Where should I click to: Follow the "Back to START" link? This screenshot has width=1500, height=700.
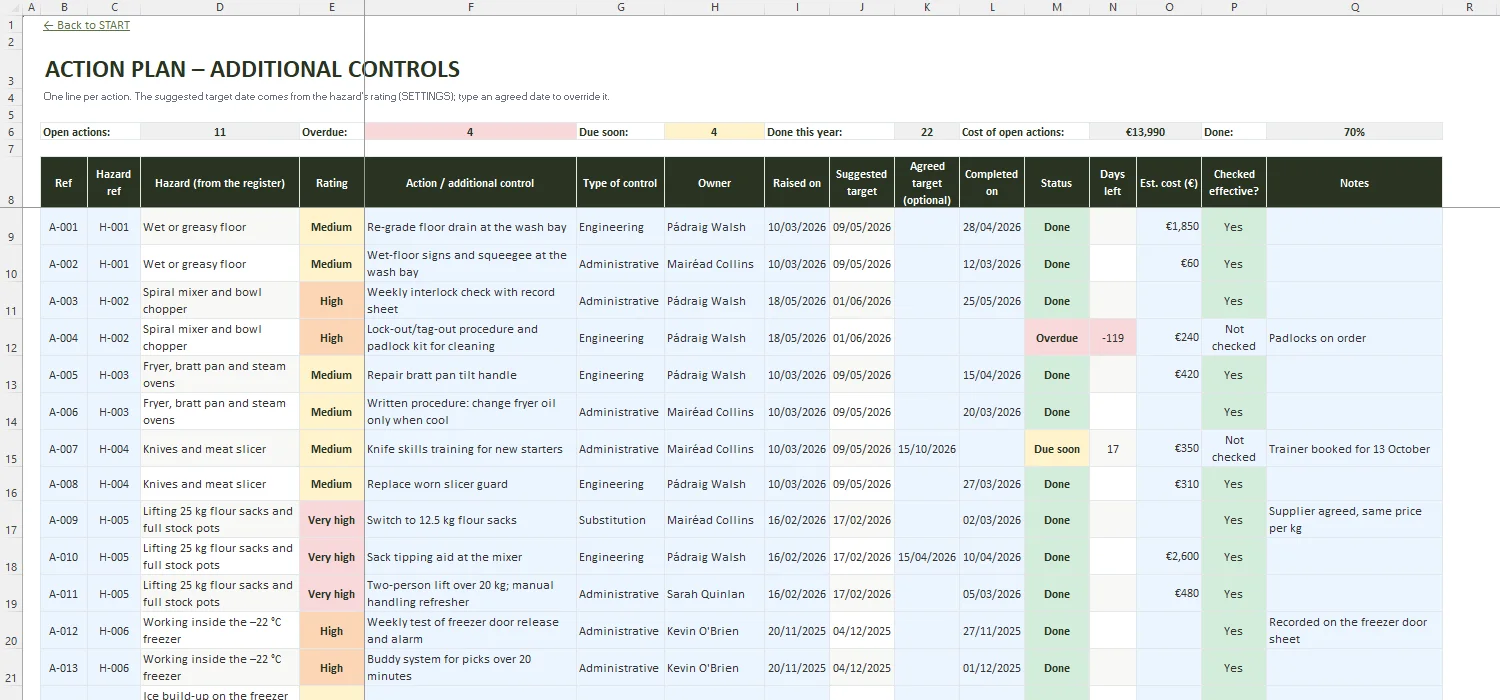87,25
